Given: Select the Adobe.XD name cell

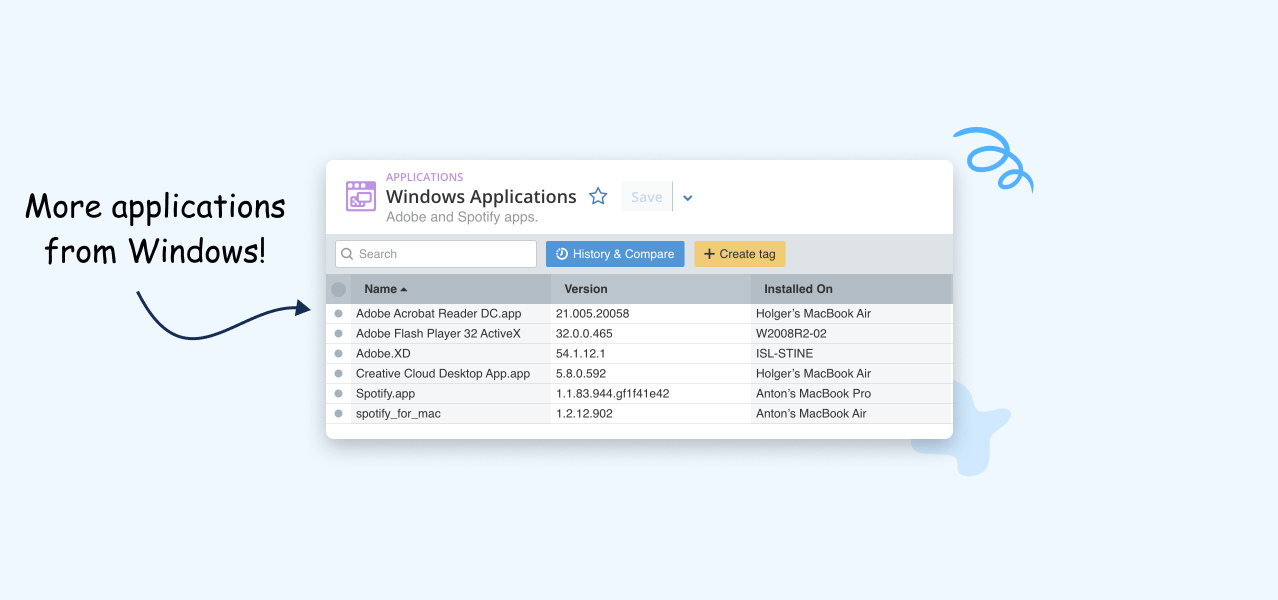Looking at the screenshot, I should (x=451, y=353).
